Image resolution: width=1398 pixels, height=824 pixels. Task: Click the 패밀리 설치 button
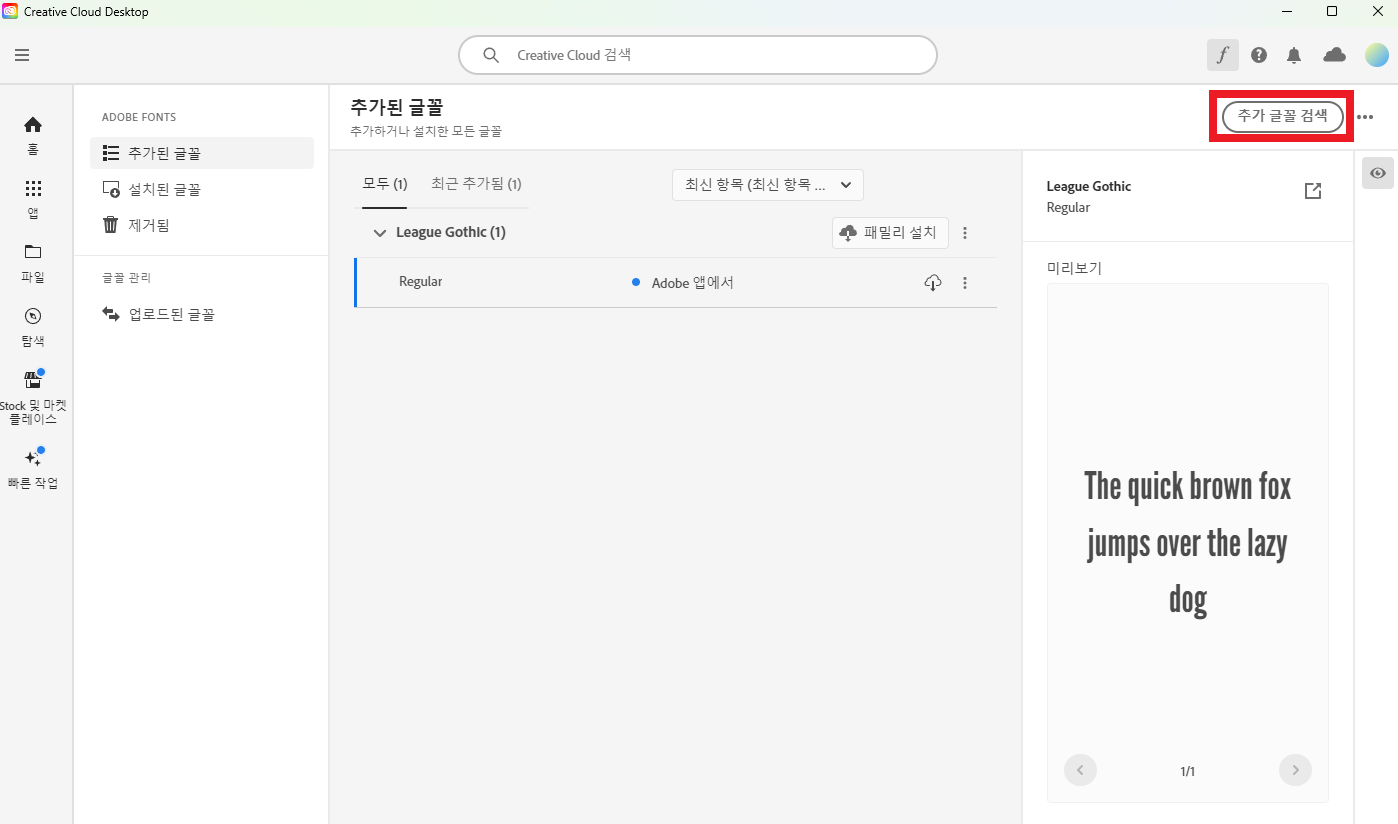click(890, 233)
